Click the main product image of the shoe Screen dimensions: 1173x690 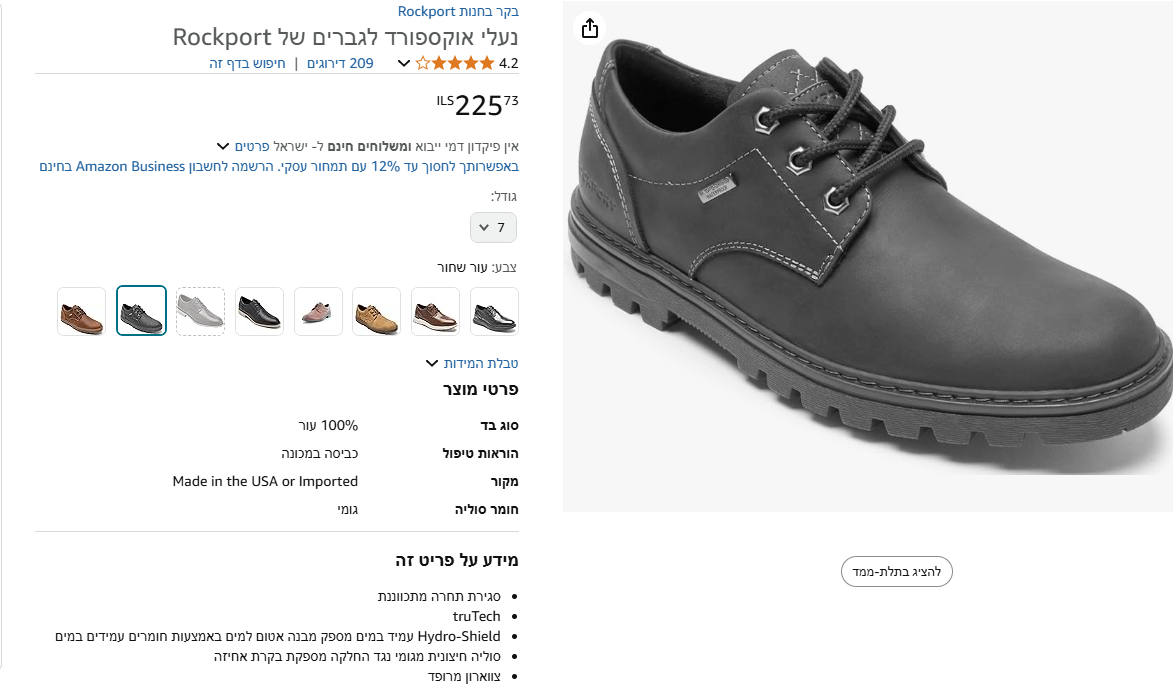coord(868,255)
